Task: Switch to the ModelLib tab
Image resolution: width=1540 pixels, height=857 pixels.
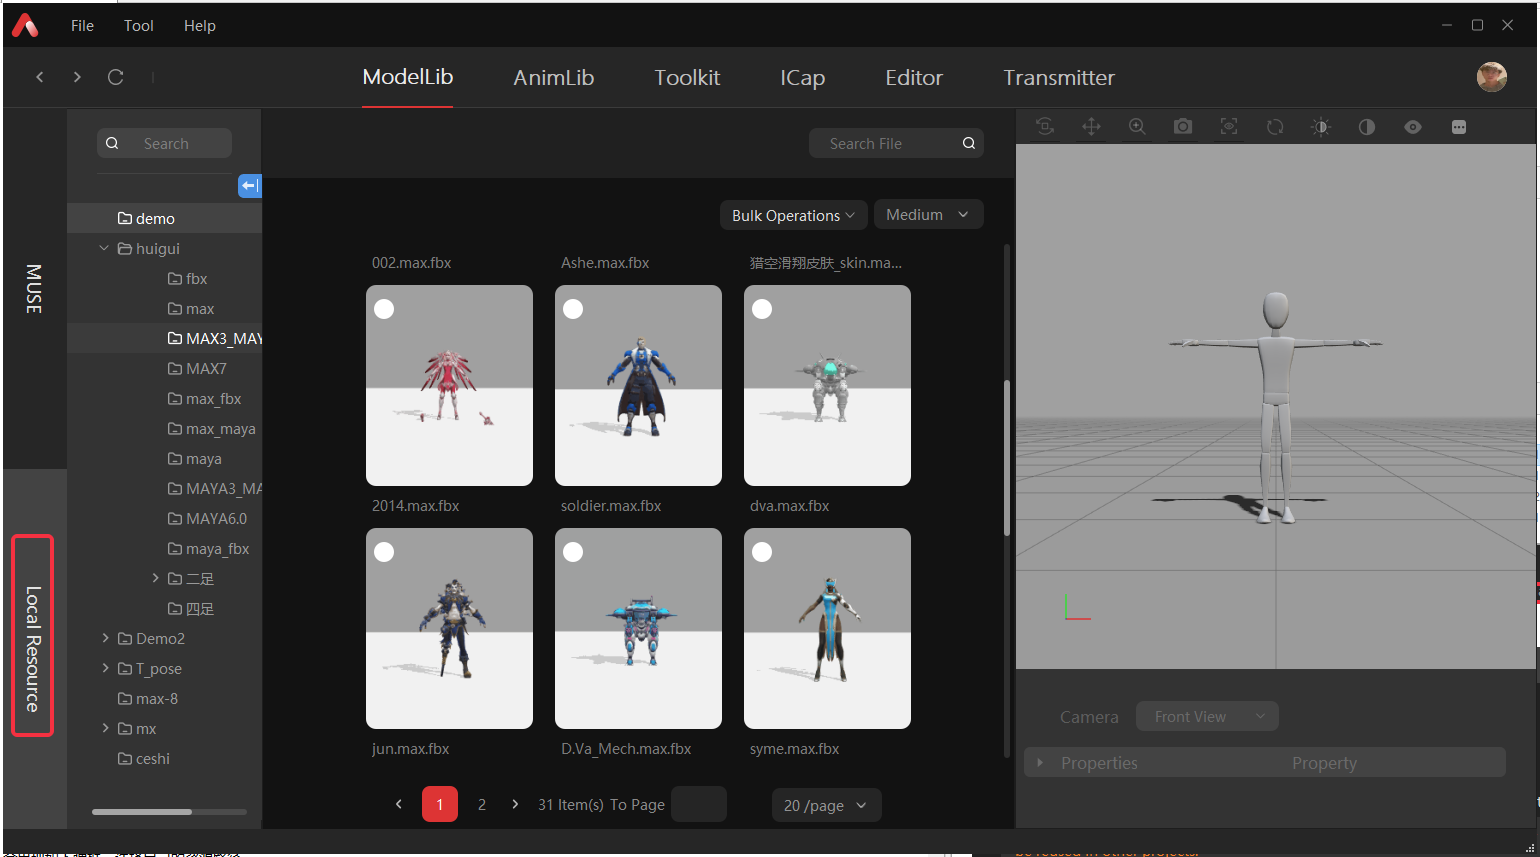Action: 408,77
